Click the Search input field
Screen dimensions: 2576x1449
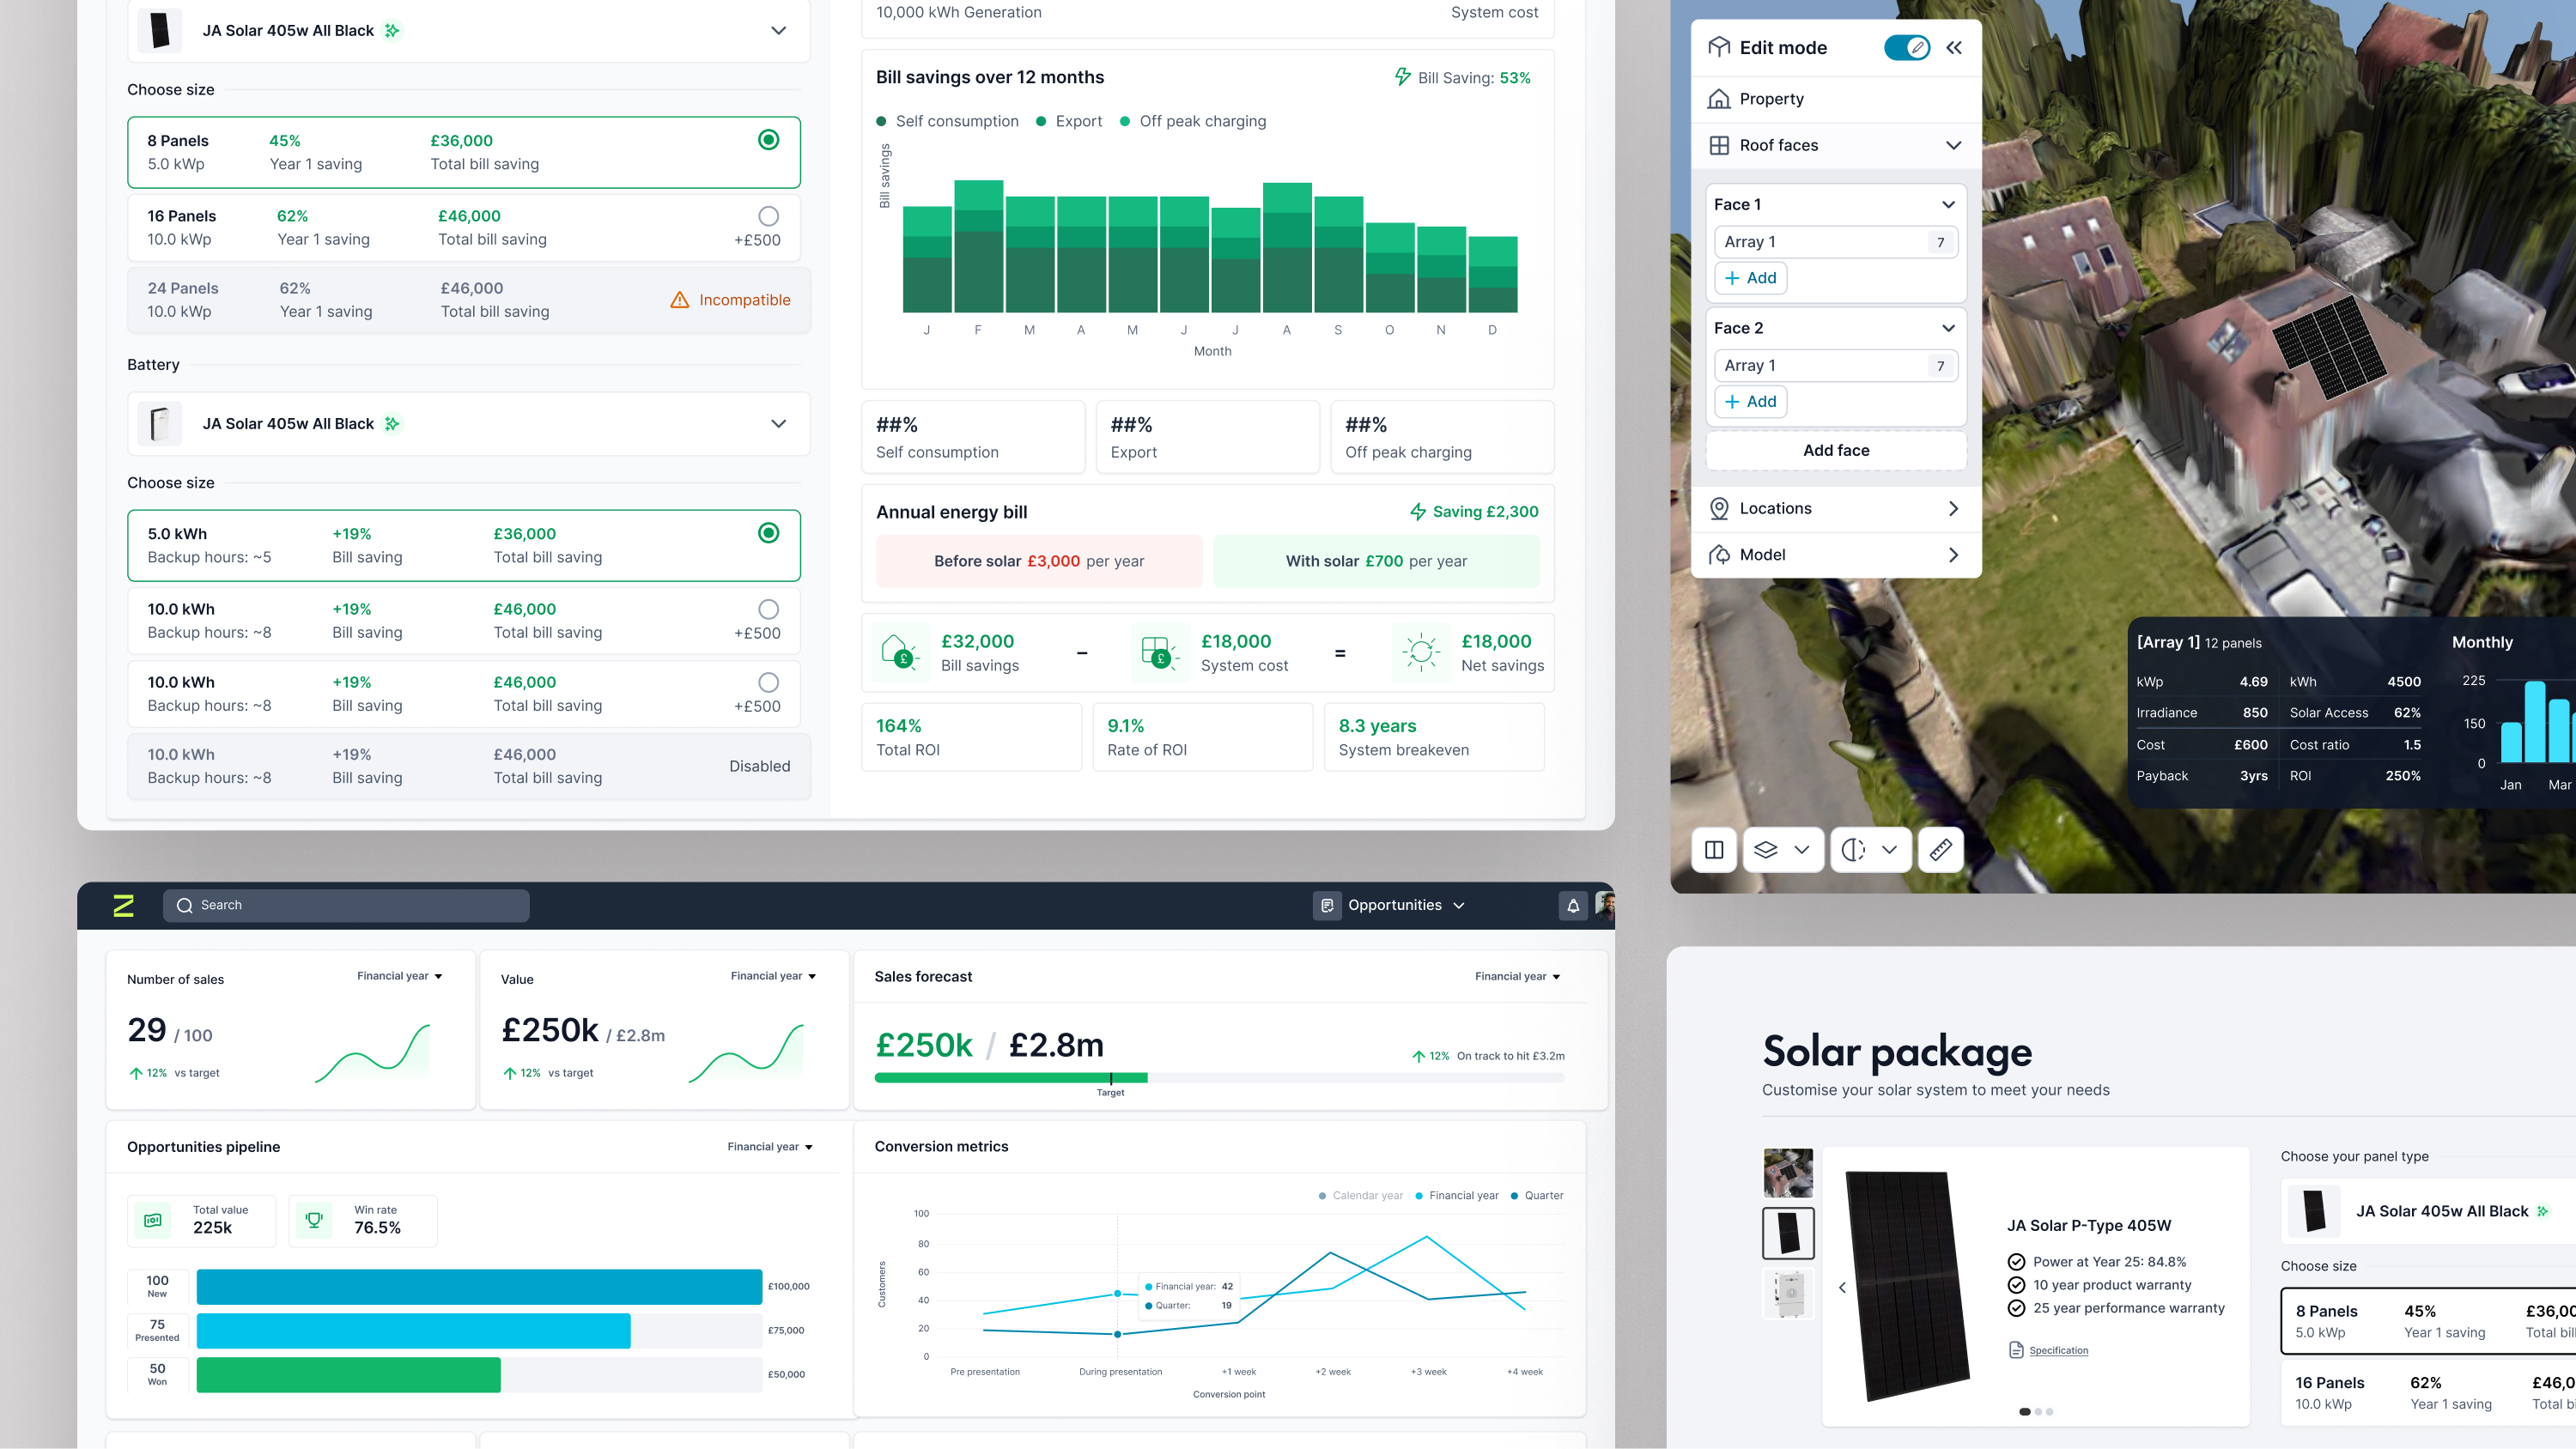pyautogui.click(x=346, y=905)
